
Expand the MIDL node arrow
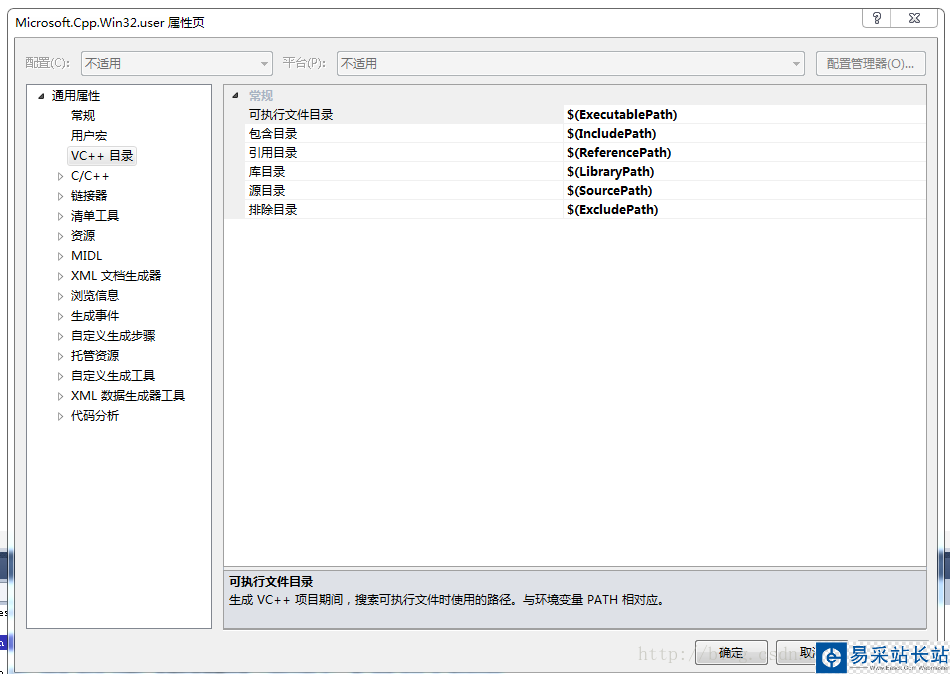coord(60,256)
